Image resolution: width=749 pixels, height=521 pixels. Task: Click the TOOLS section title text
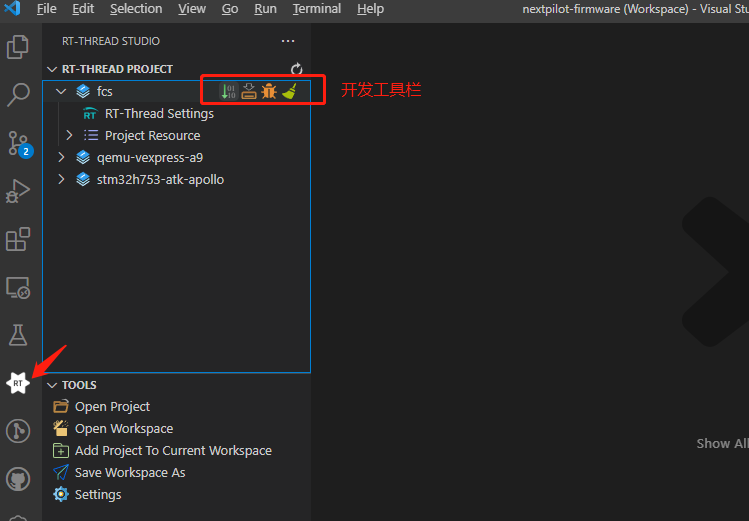pos(79,385)
